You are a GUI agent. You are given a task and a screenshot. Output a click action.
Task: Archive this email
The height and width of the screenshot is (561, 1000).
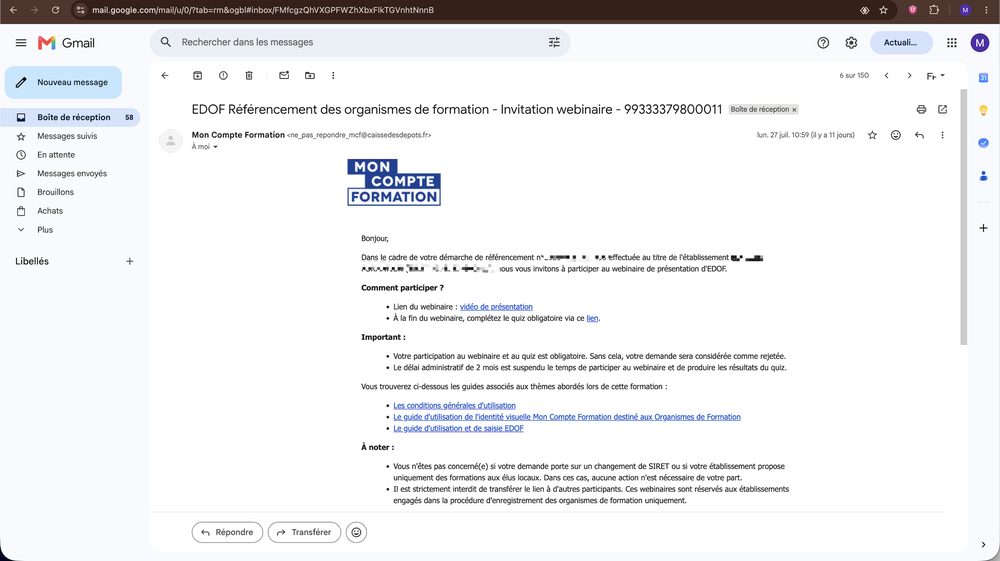[198, 75]
